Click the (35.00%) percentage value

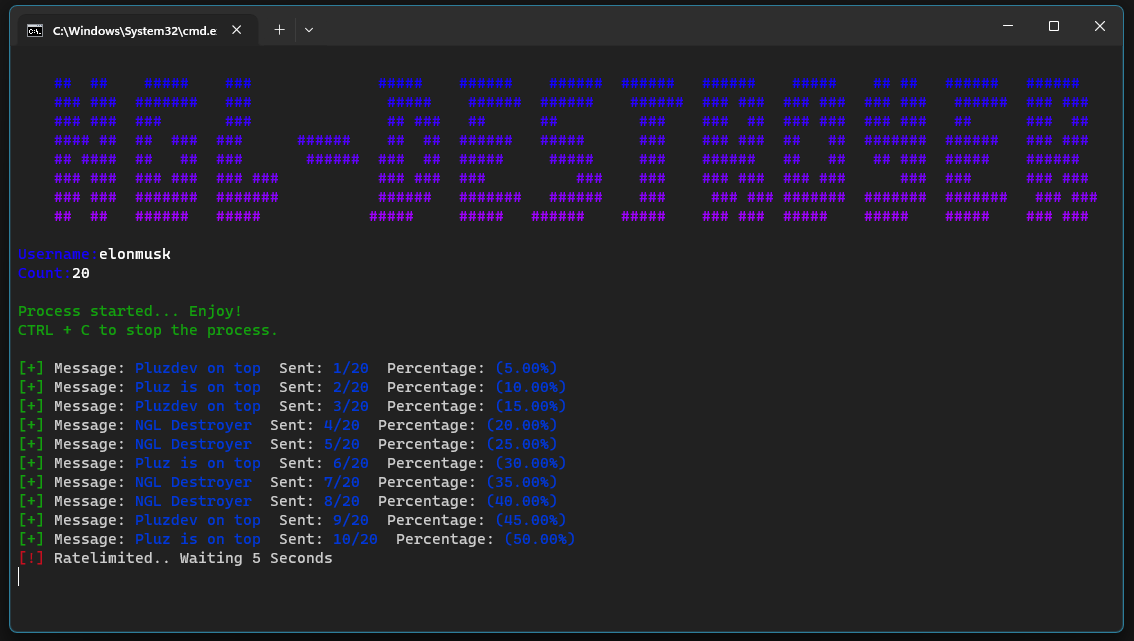pyautogui.click(x=522, y=482)
